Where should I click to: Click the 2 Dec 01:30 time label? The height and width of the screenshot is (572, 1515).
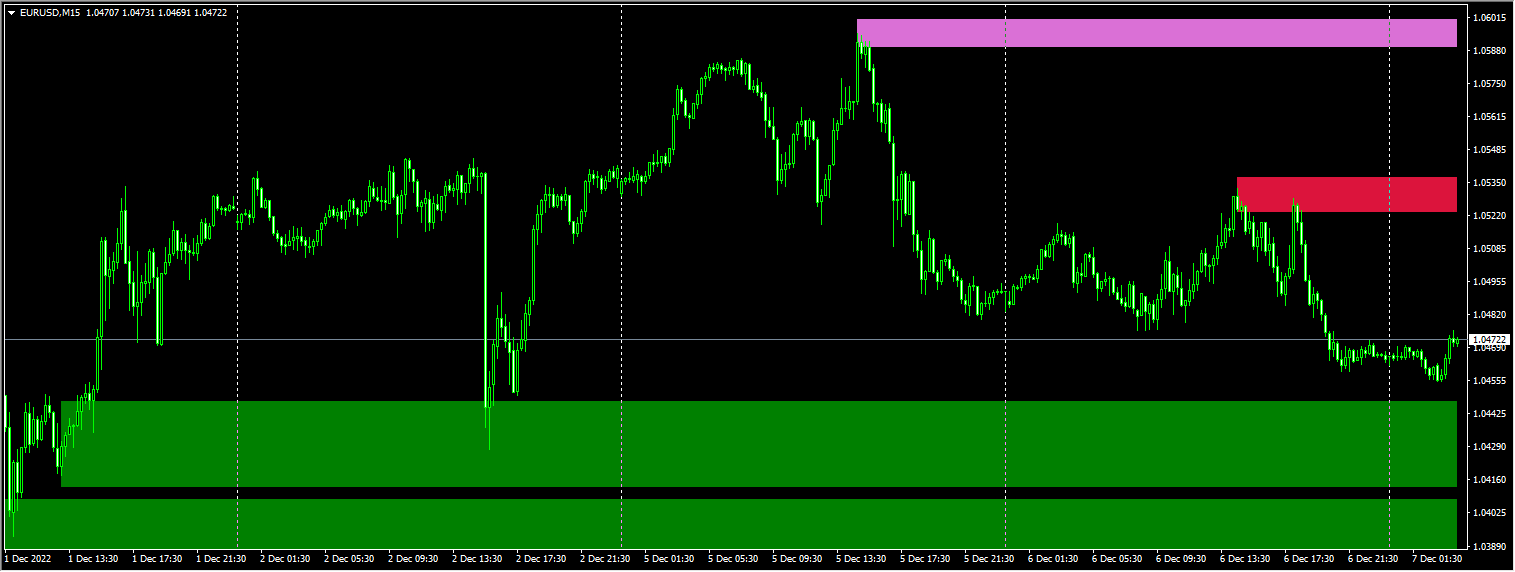[x=285, y=560]
